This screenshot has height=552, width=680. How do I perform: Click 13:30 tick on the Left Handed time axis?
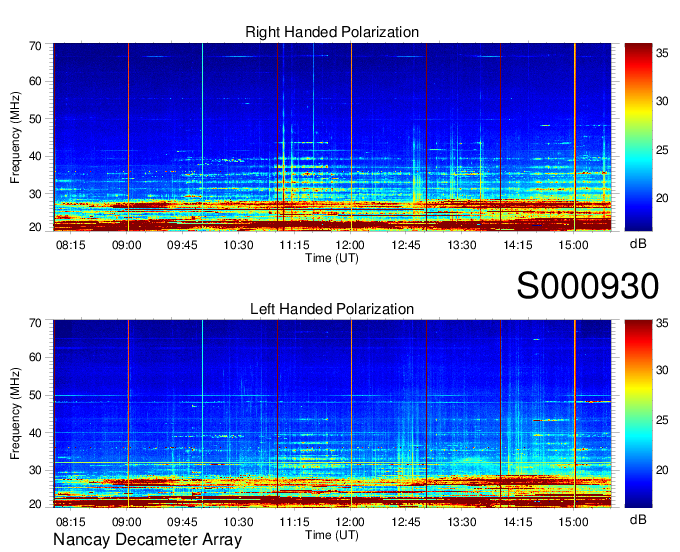click(x=462, y=522)
